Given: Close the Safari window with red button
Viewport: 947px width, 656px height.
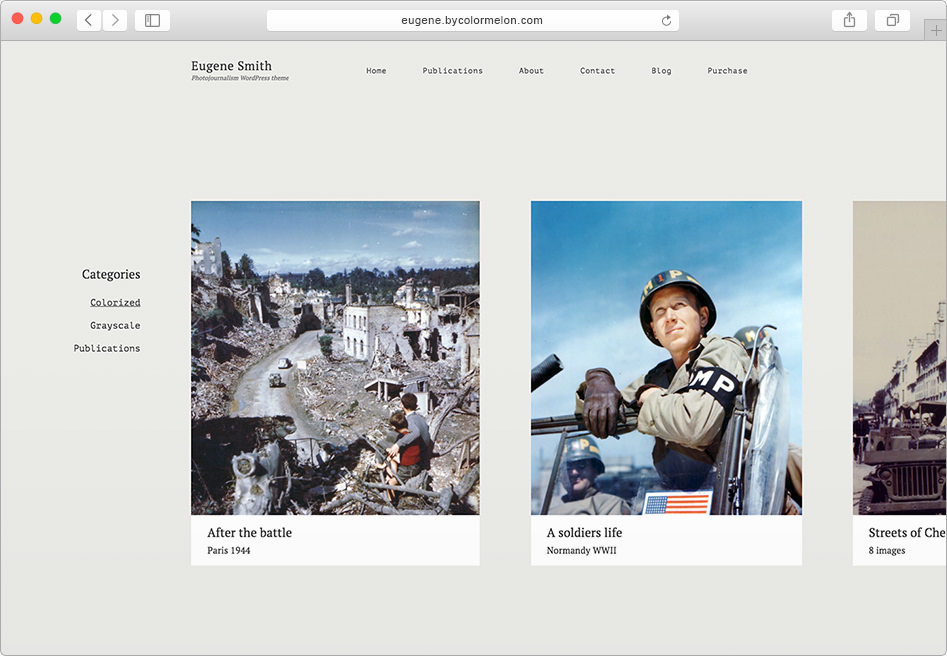Looking at the screenshot, I should 18,18.
